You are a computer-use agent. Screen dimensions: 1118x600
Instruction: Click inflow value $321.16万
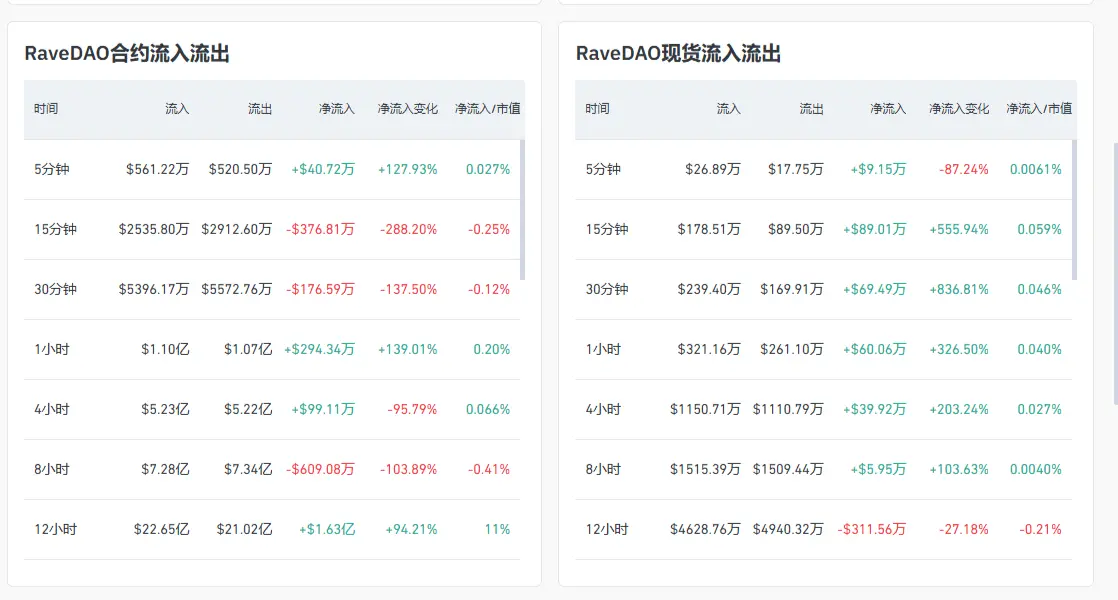pyautogui.click(x=709, y=349)
